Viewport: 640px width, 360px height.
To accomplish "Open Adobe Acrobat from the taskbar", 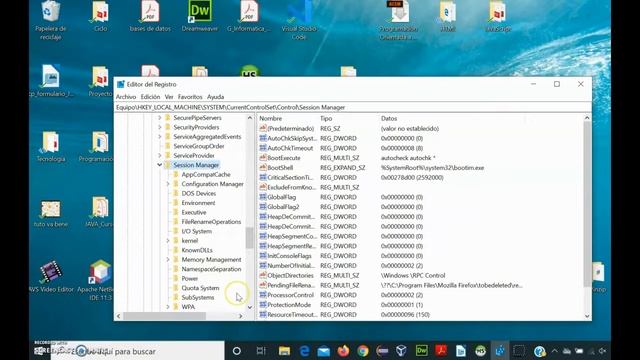I will [x=441, y=351].
